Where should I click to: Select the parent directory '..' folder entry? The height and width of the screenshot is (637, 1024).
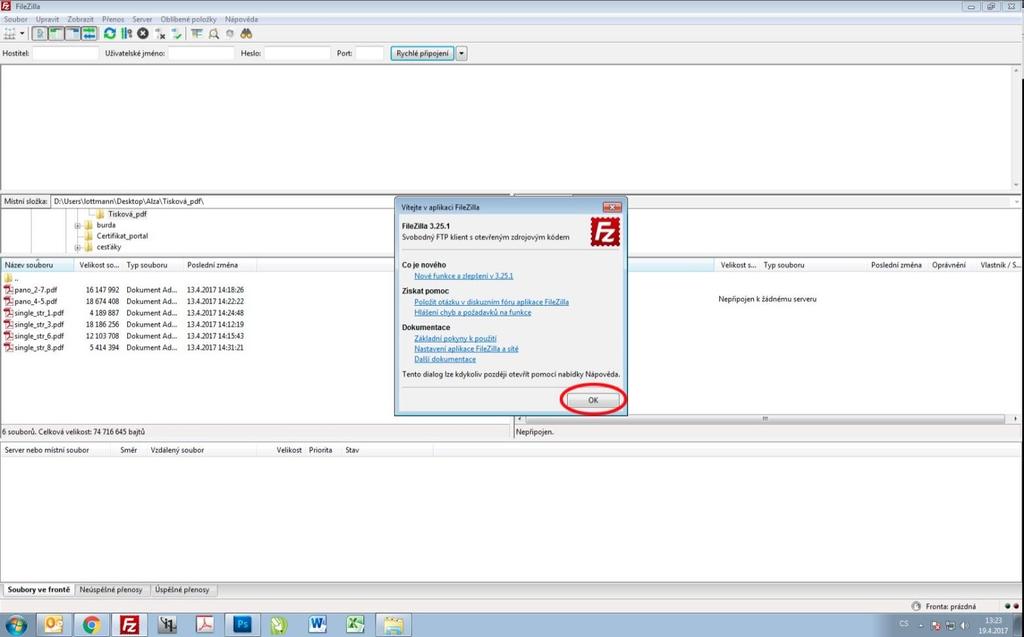point(12,278)
